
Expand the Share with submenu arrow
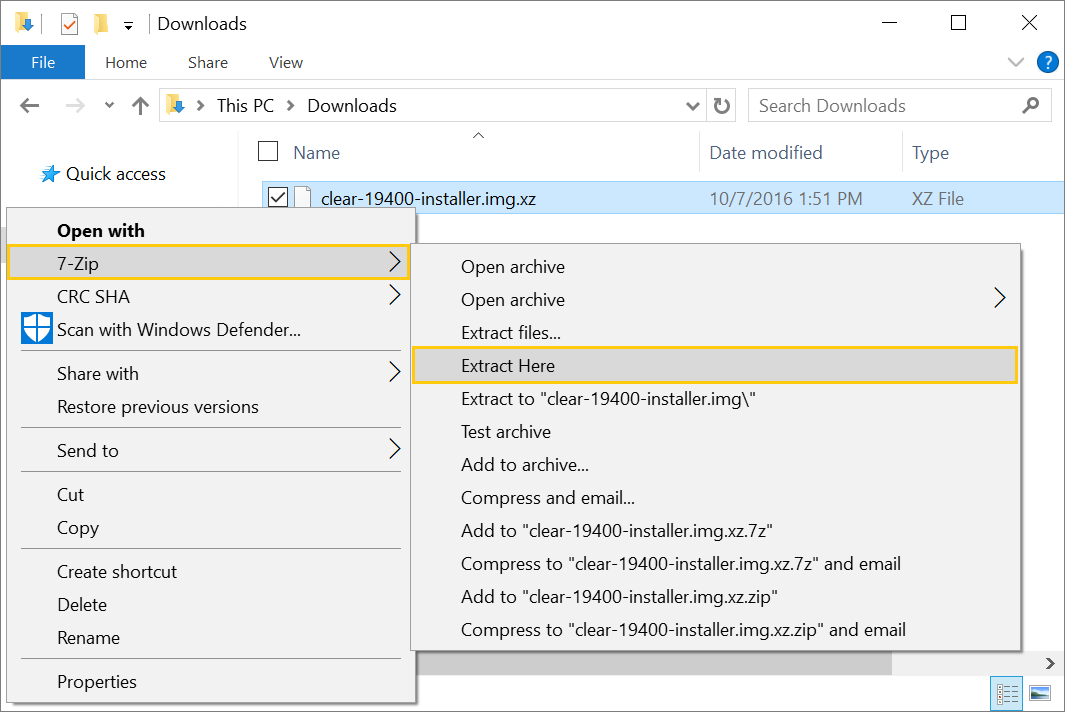point(395,372)
